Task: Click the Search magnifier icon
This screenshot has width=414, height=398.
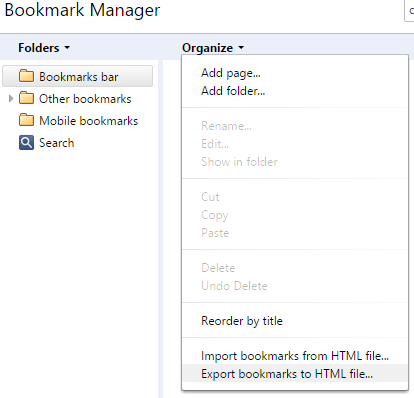Action: 26,143
